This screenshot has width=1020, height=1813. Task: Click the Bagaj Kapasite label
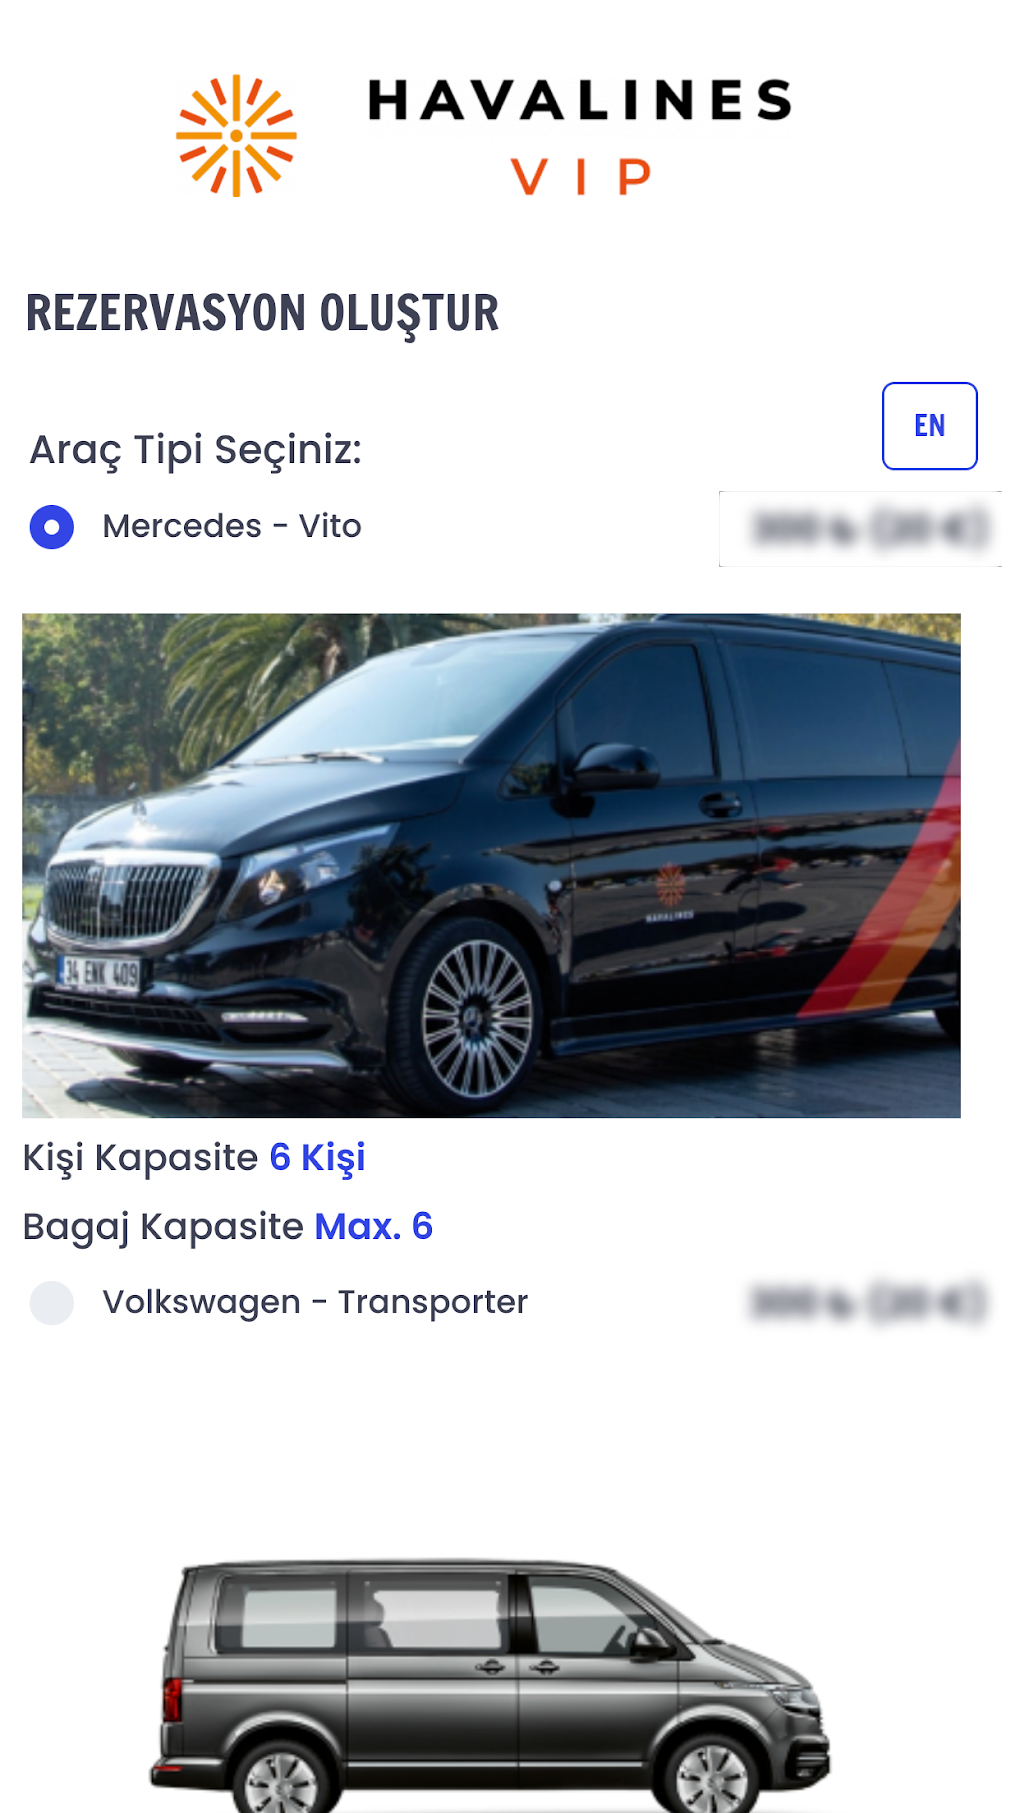pos(163,1227)
